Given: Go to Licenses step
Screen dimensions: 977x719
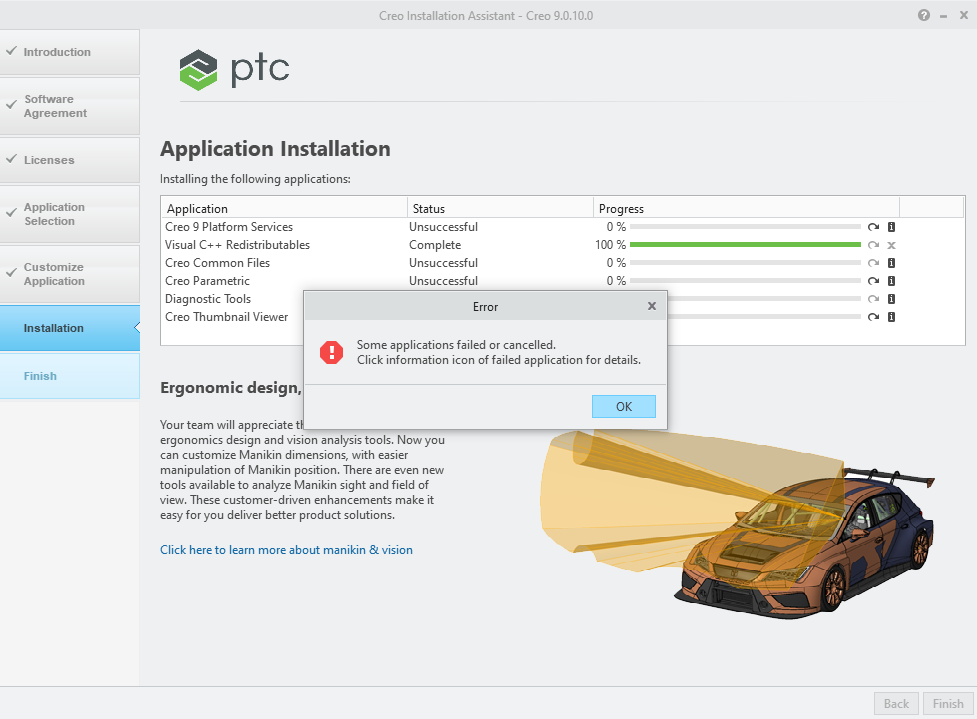Looking at the screenshot, I should point(69,160).
